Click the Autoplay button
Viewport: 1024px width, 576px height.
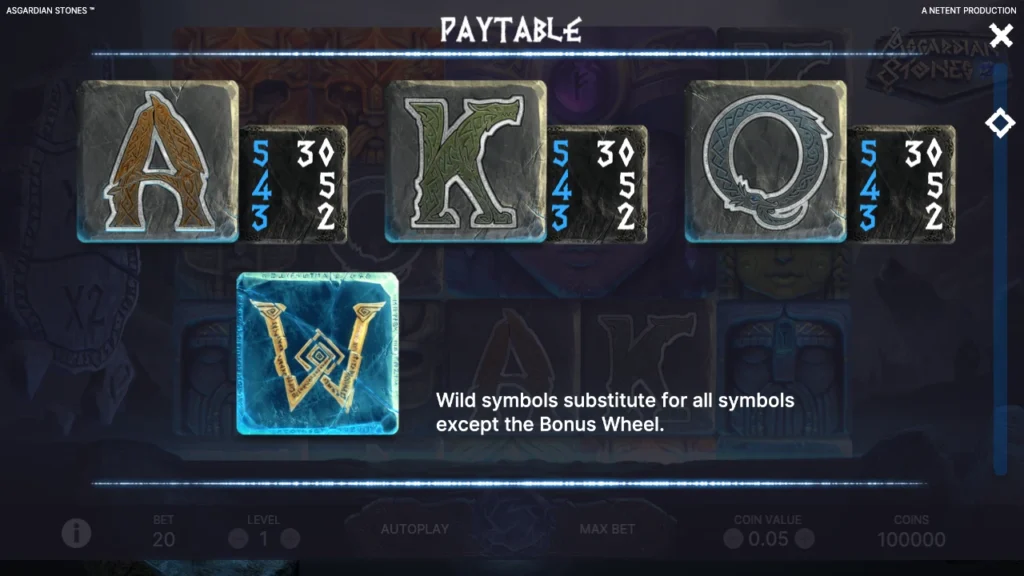(415, 529)
